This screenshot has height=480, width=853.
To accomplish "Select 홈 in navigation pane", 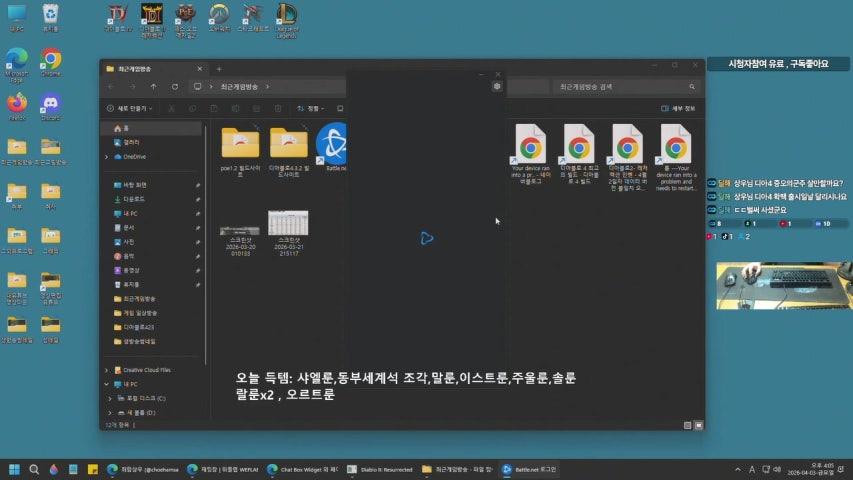I will pyautogui.click(x=152, y=128).
